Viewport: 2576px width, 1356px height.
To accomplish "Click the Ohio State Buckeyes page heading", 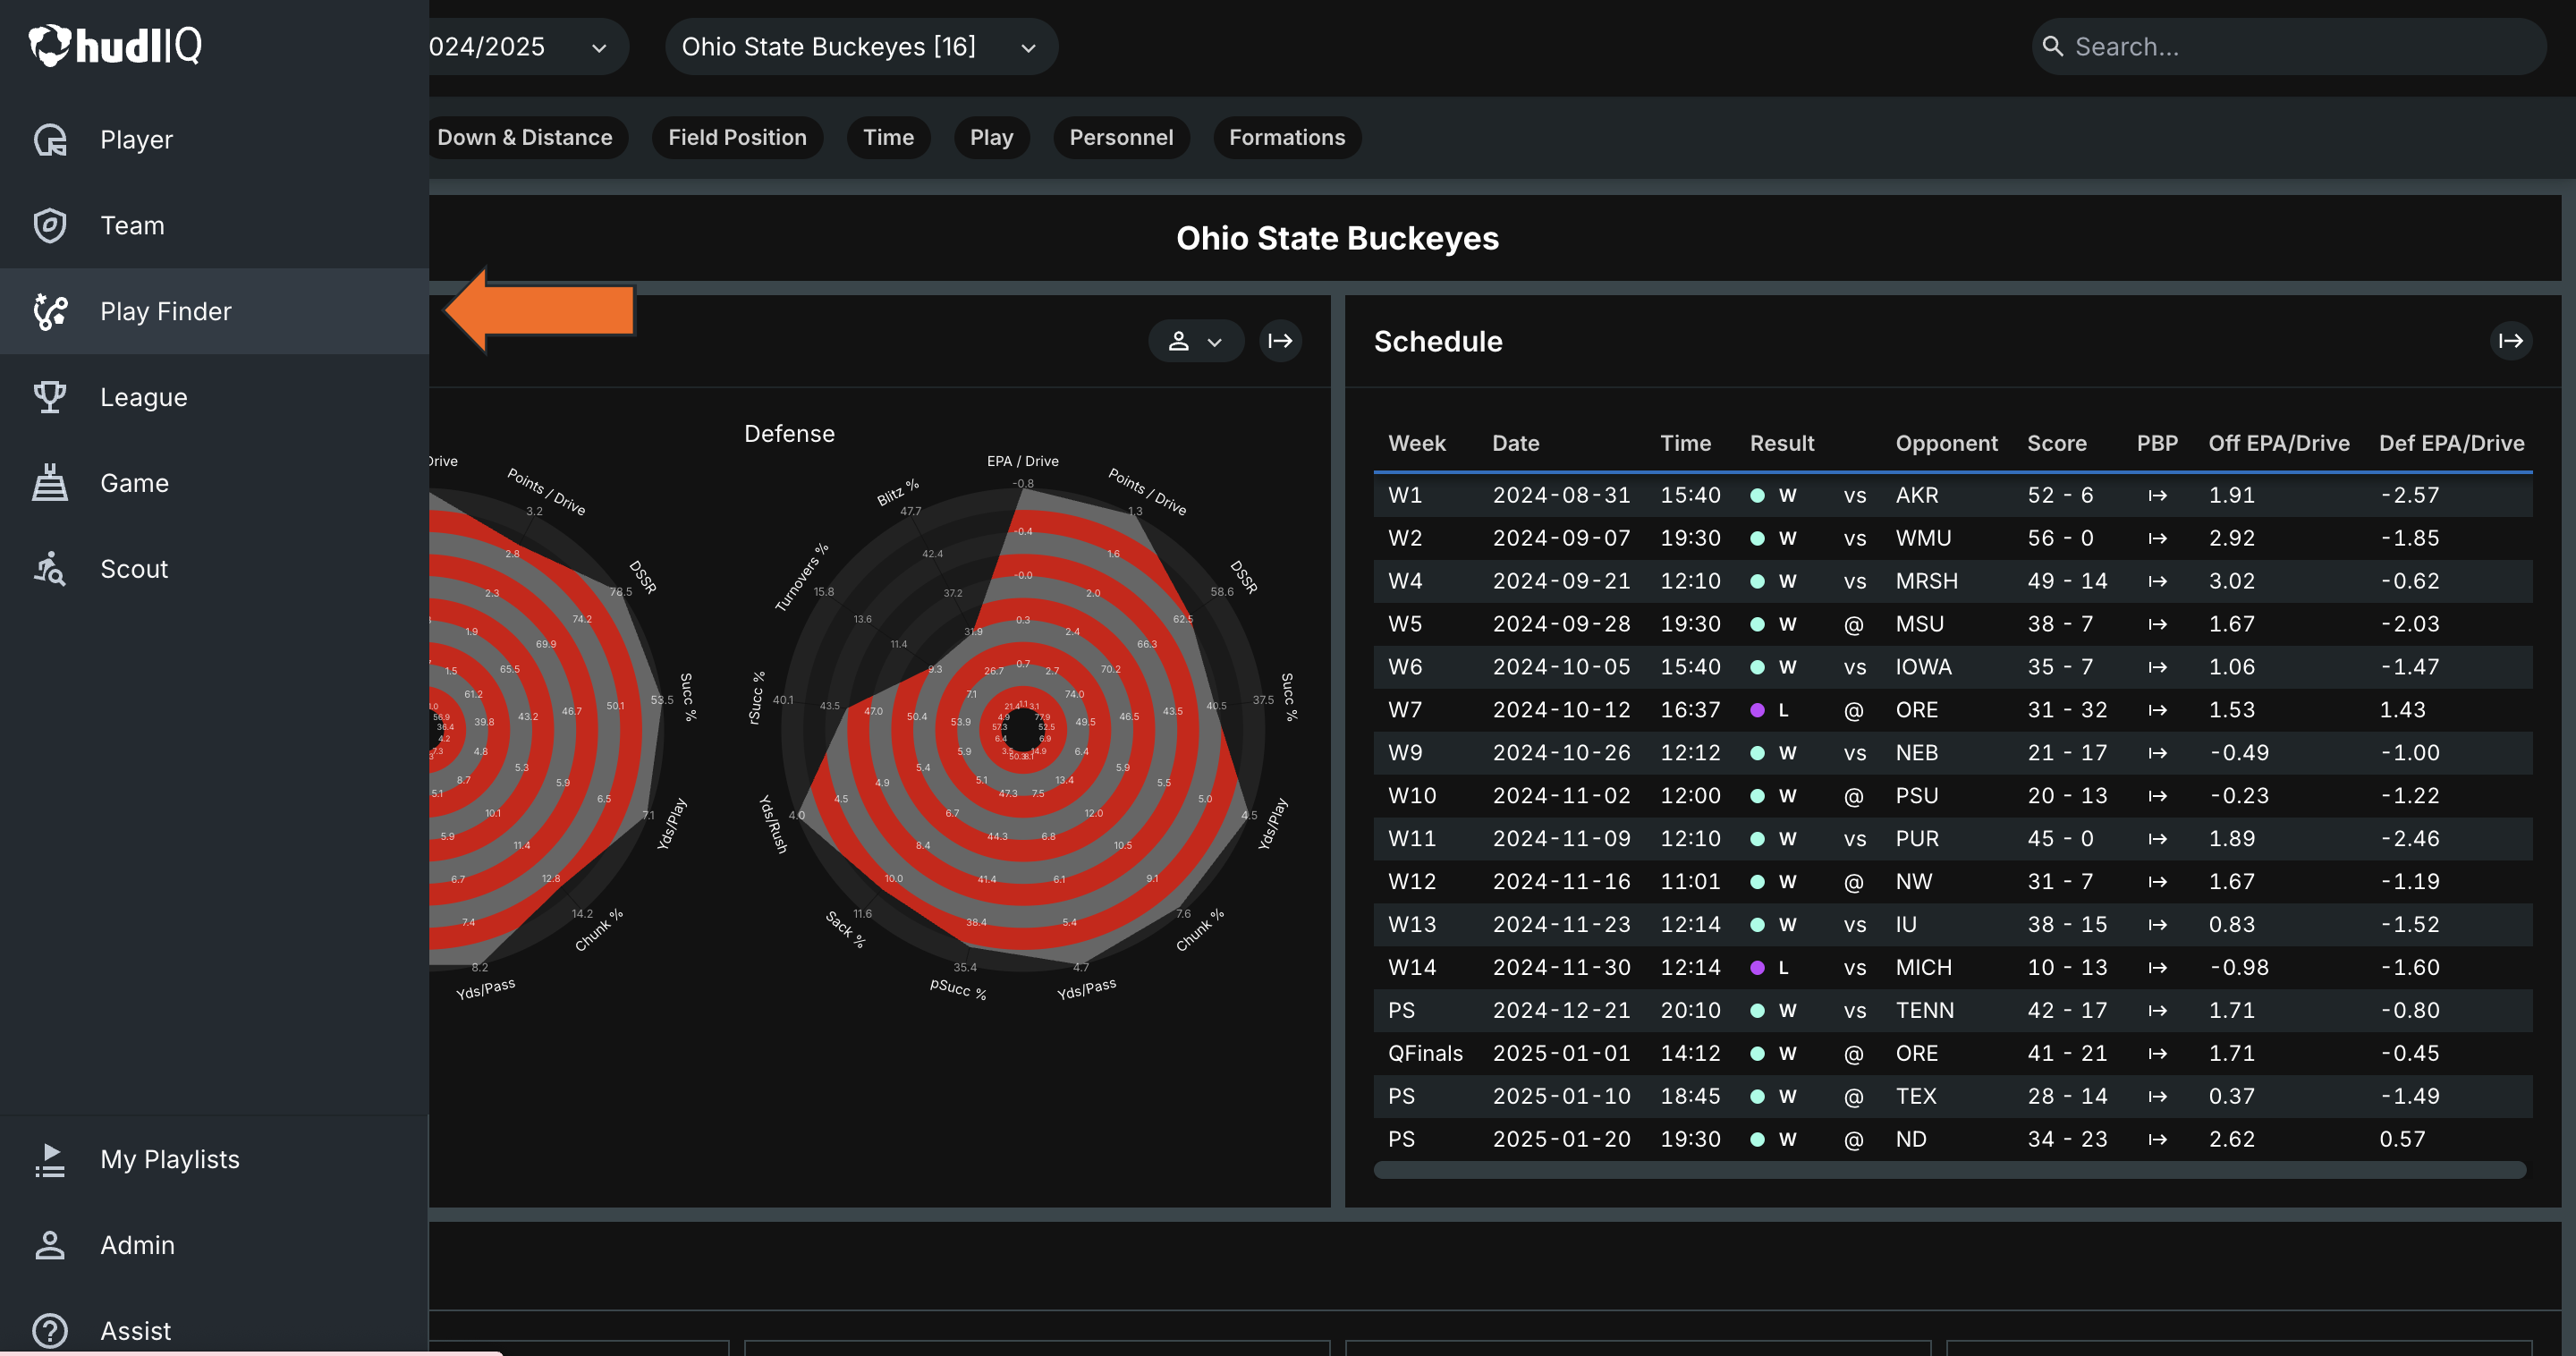I will coord(1337,238).
